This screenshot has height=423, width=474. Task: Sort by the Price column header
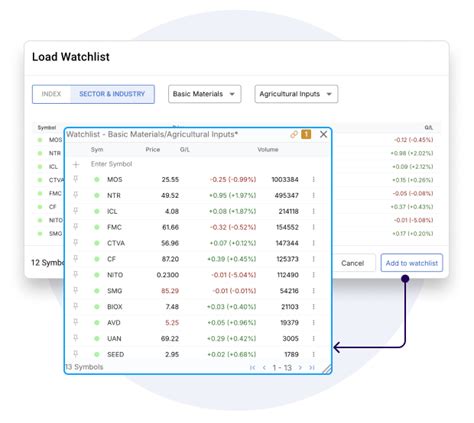(153, 150)
